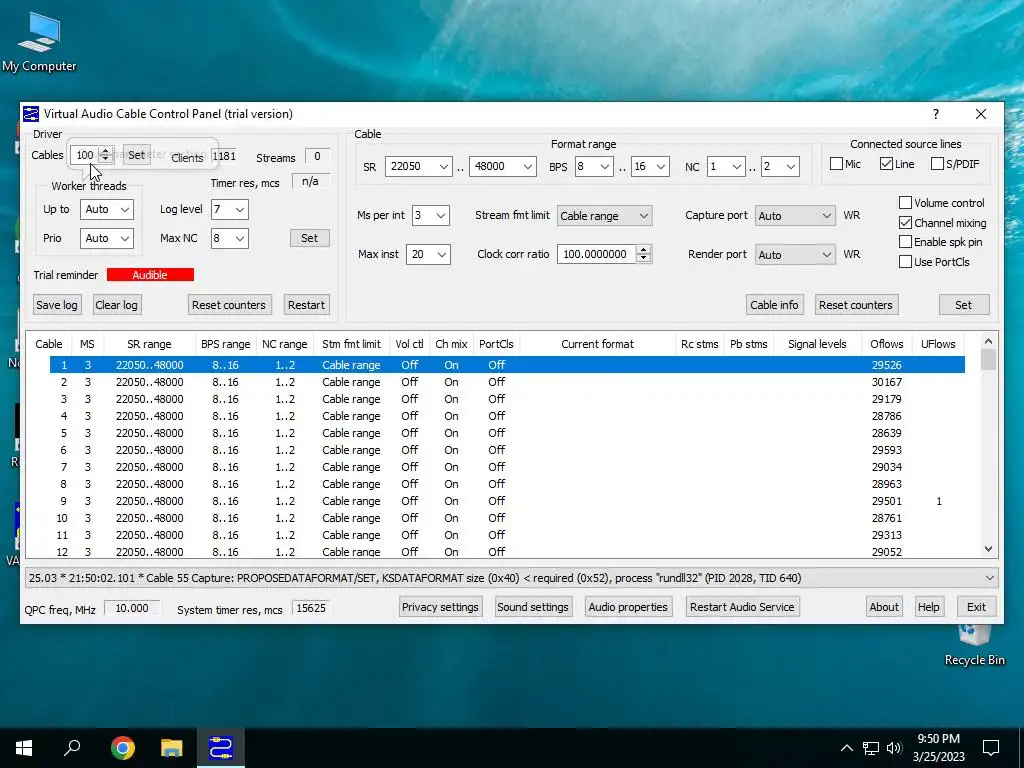This screenshot has width=1024, height=768.
Task: Click the Oflows column header
Action: 886,344
